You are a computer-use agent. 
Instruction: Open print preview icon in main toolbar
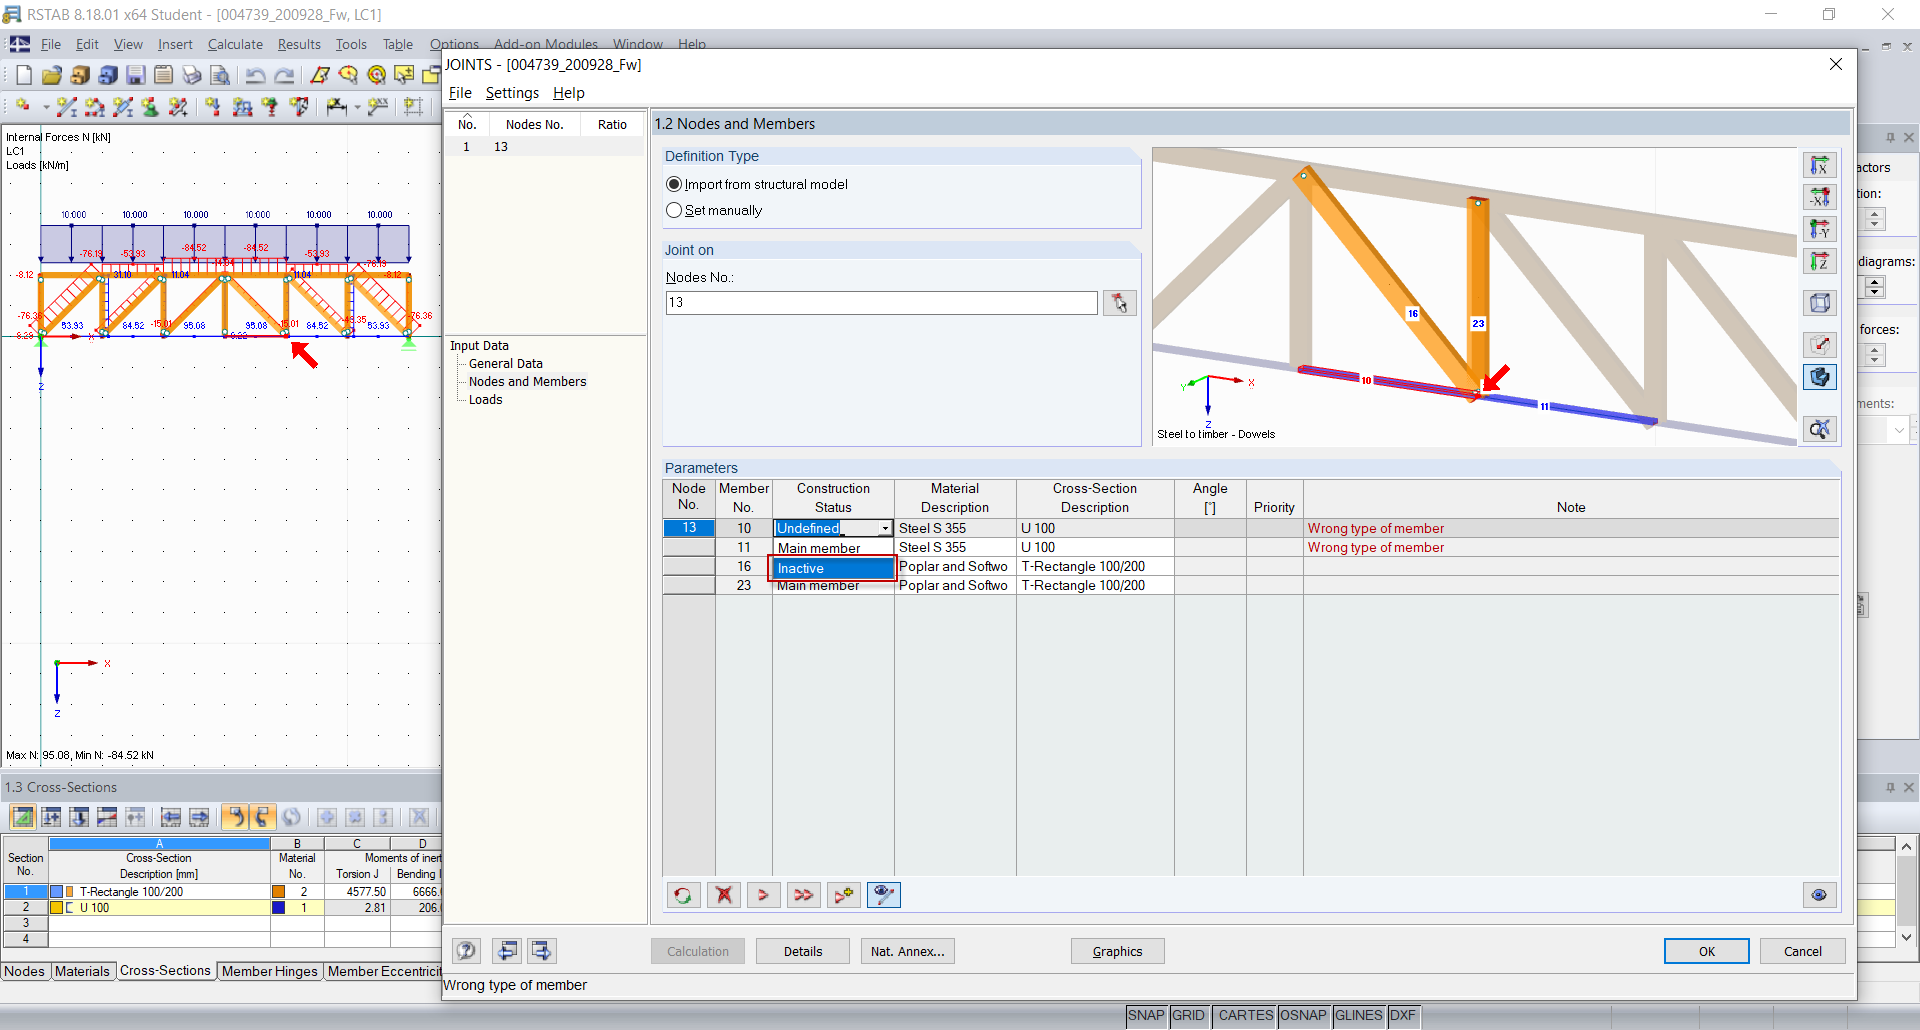point(220,75)
